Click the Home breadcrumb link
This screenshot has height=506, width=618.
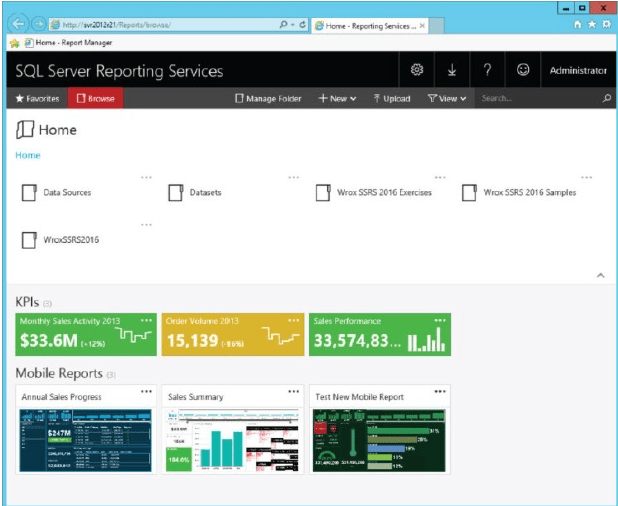coord(28,155)
